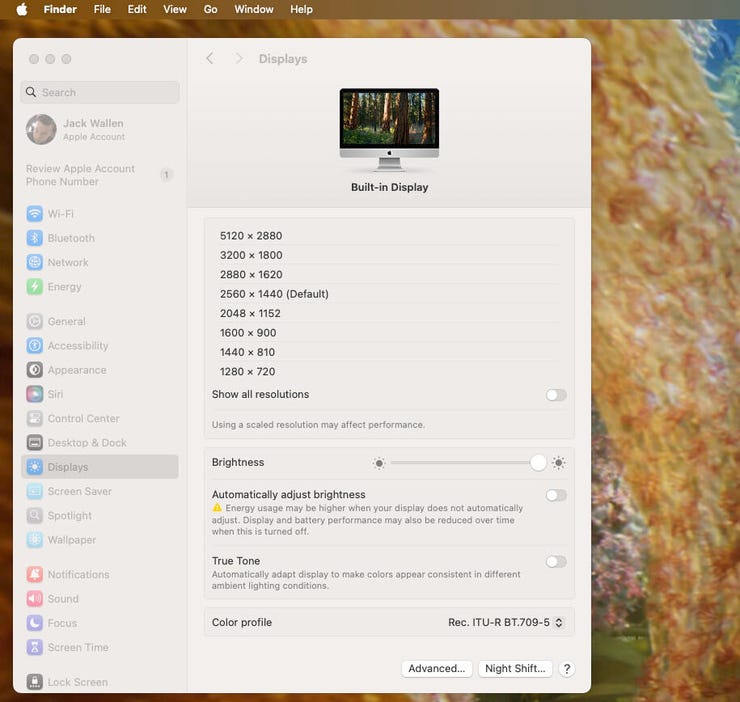
Task: Open Night Shift... settings
Action: 515,668
